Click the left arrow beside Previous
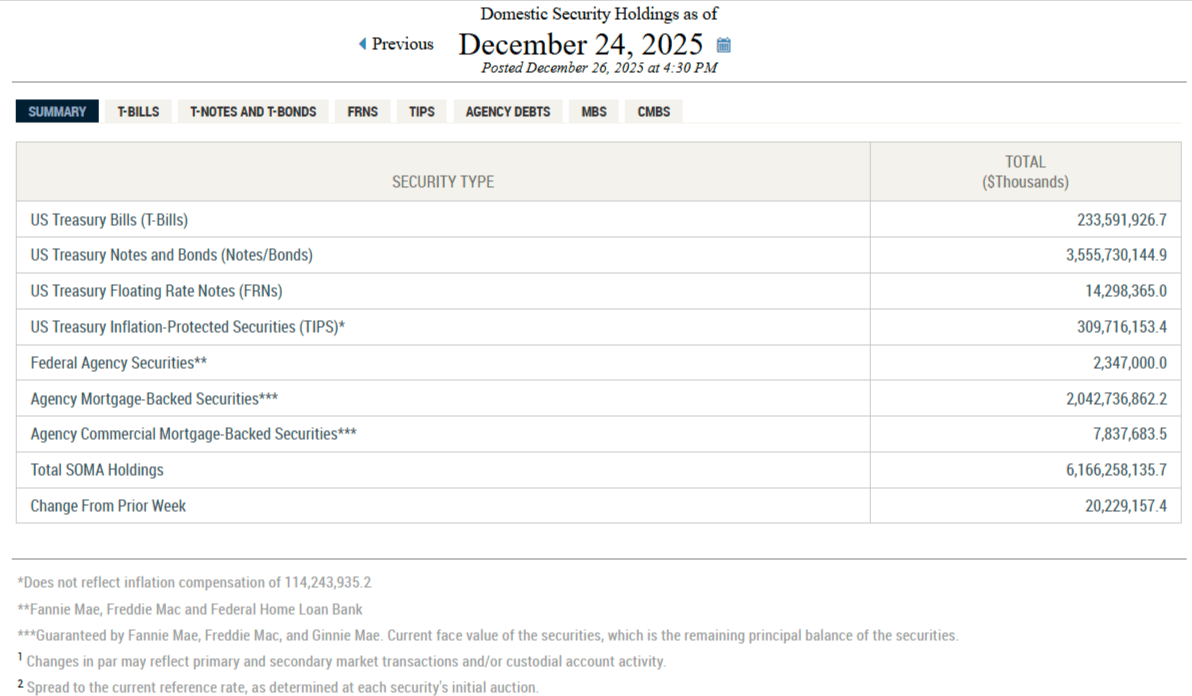Screen dimensions: 1192x696 click(362, 44)
